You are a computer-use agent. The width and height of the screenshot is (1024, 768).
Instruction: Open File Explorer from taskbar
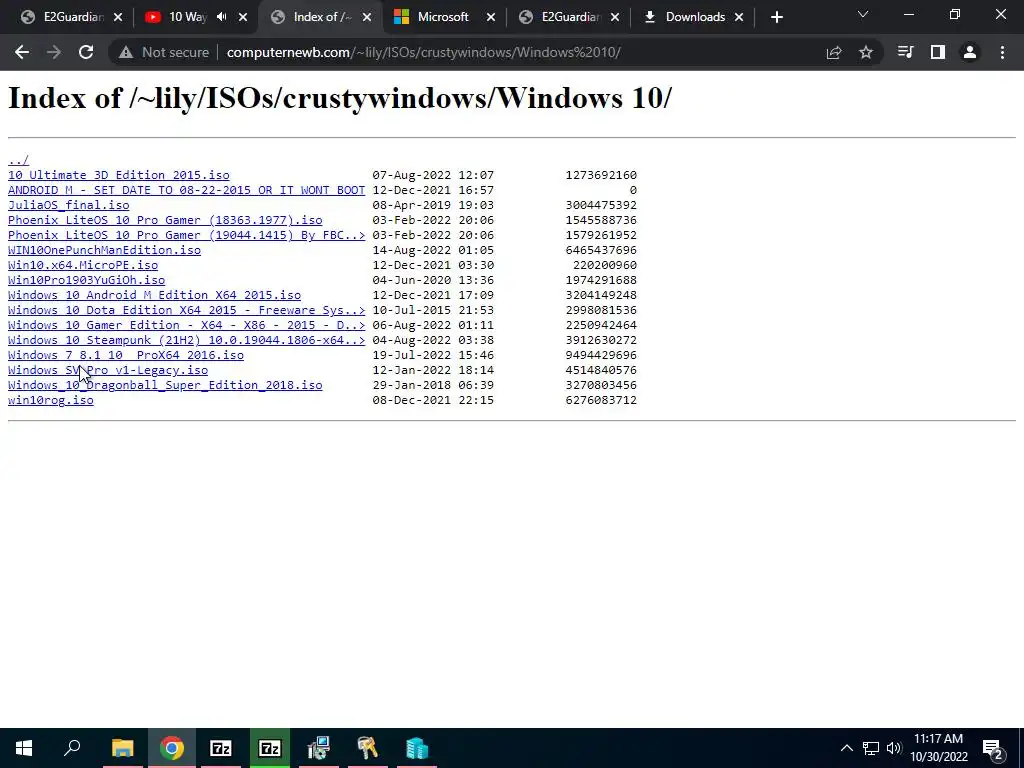click(122, 748)
